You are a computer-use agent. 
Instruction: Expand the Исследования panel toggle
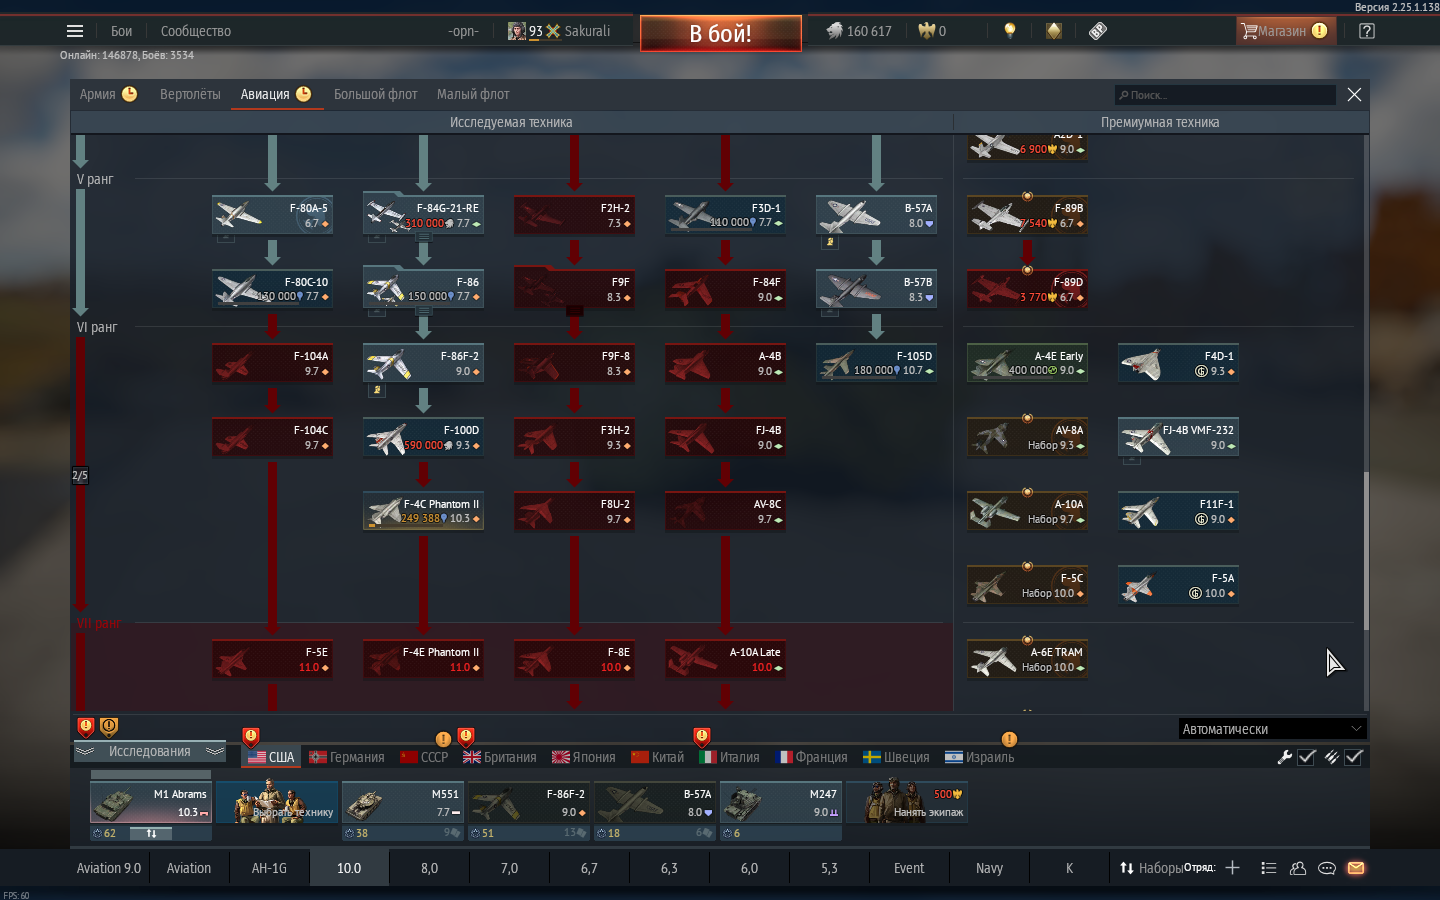pos(150,751)
